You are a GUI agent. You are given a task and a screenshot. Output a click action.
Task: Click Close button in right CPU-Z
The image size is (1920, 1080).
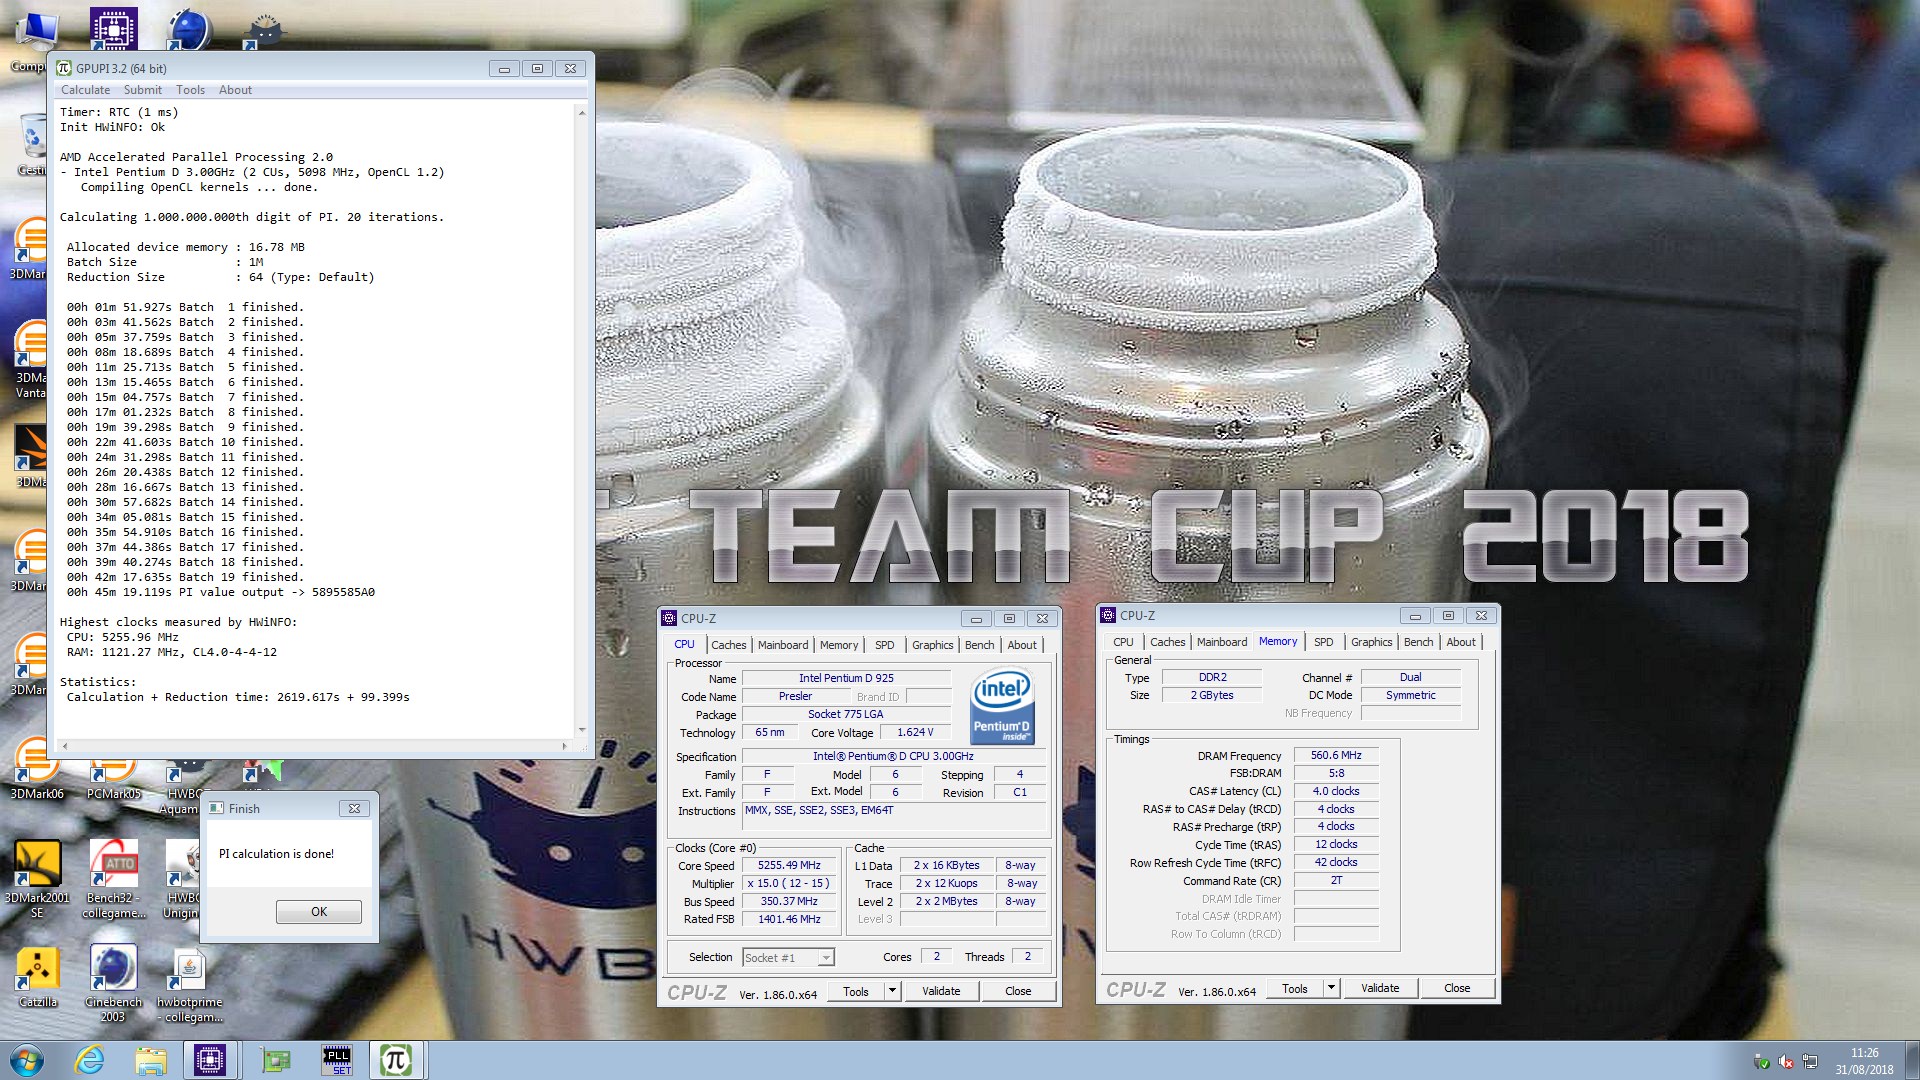1457,988
